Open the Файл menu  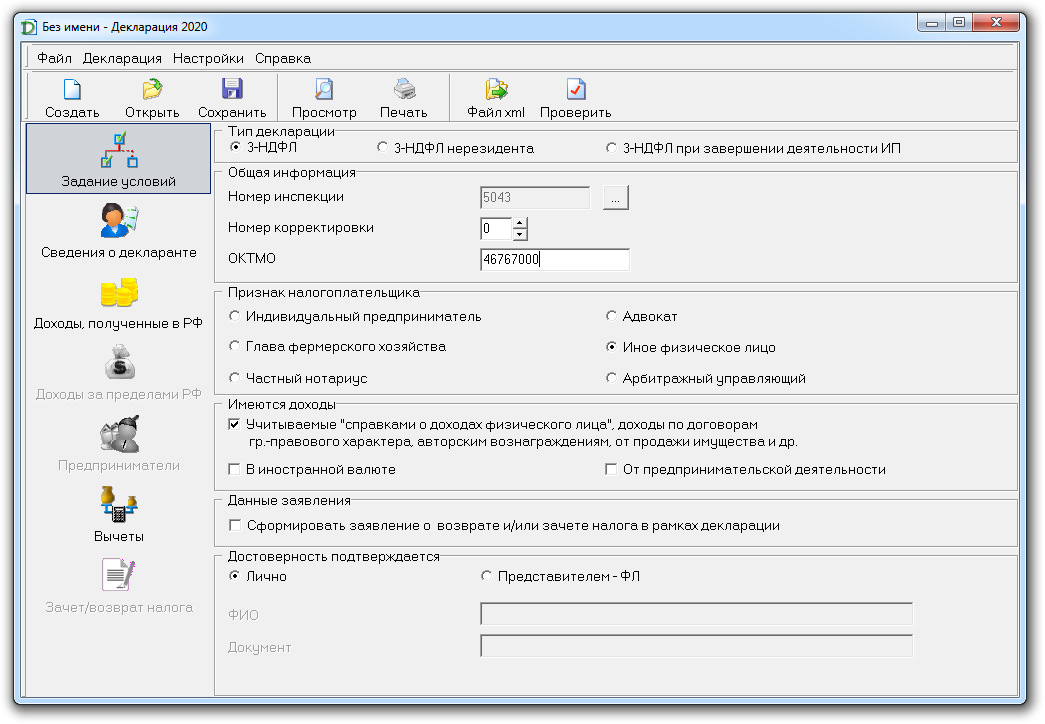coord(54,58)
